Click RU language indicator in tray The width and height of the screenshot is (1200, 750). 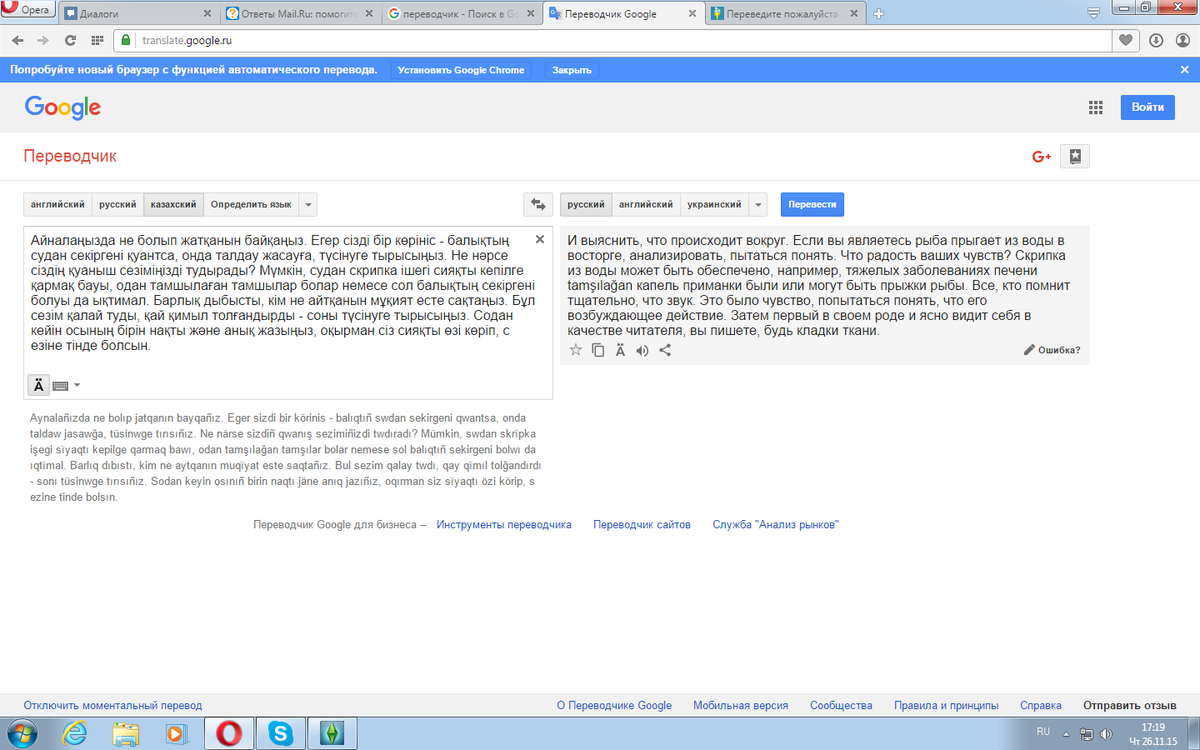(x=1043, y=732)
